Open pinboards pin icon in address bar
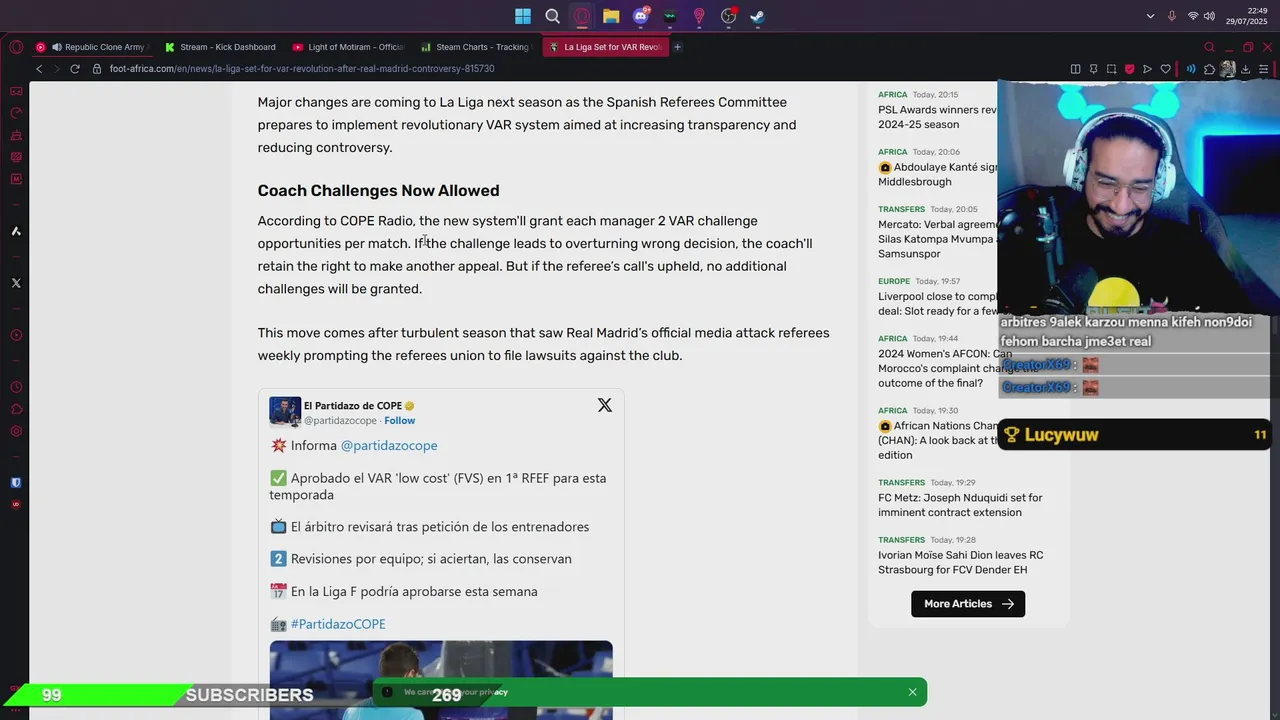This screenshot has height=720, width=1280. [1093, 69]
